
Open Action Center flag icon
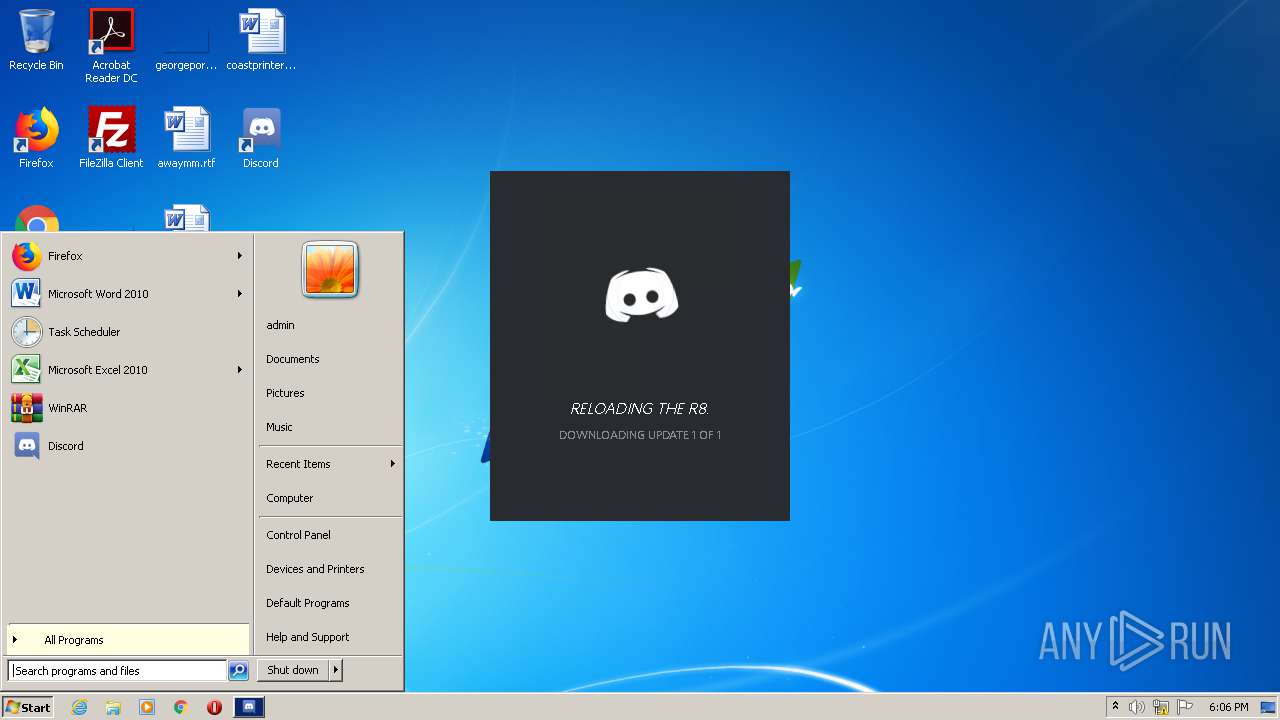1185,707
